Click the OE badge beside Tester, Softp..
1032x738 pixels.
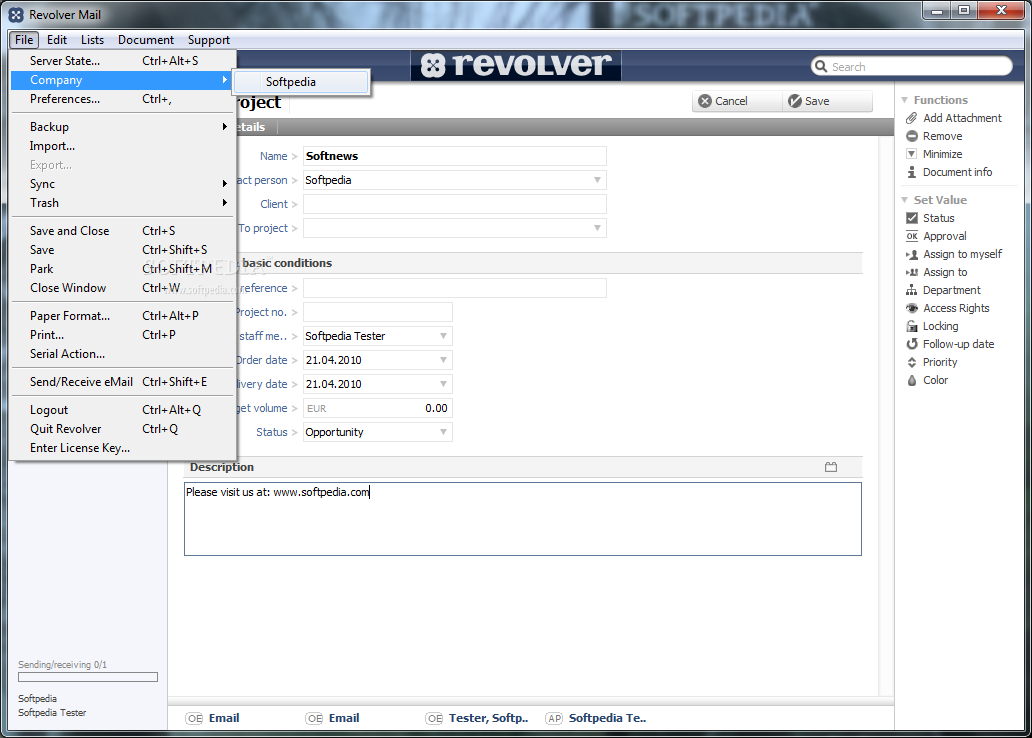point(434,718)
